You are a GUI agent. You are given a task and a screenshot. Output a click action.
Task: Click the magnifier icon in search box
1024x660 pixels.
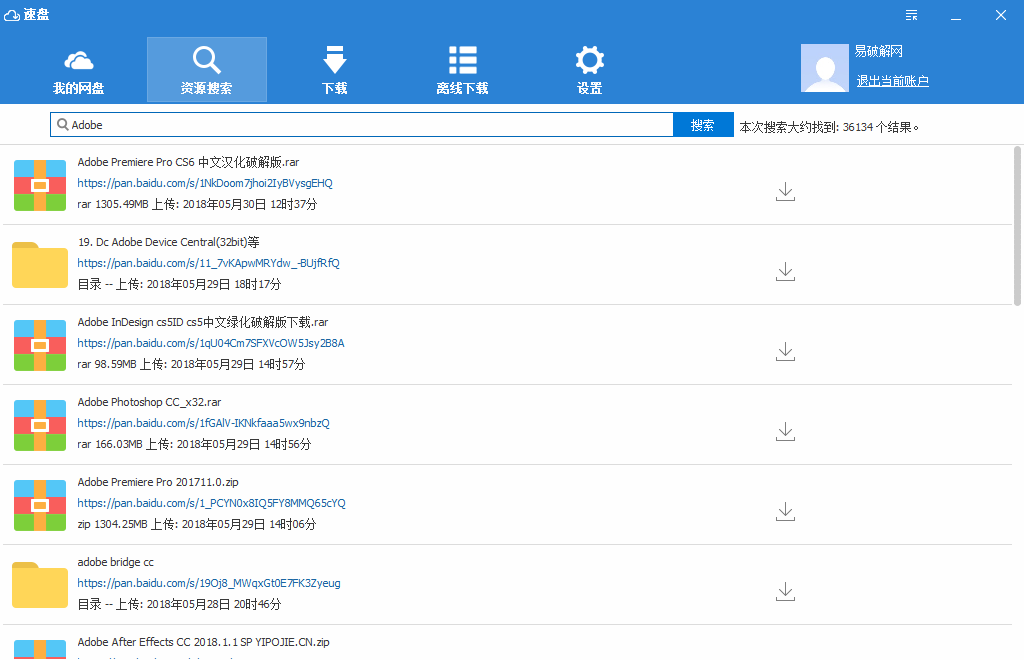(x=63, y=125)
